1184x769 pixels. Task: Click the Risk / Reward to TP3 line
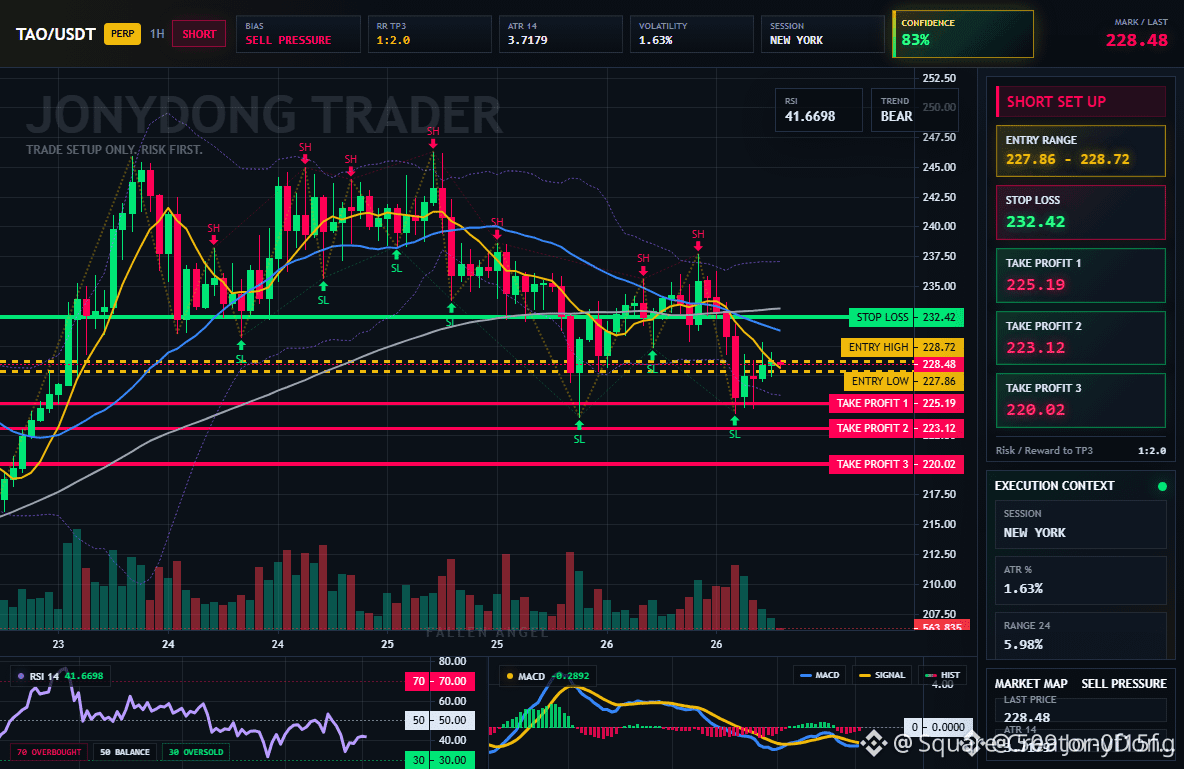1081,450
